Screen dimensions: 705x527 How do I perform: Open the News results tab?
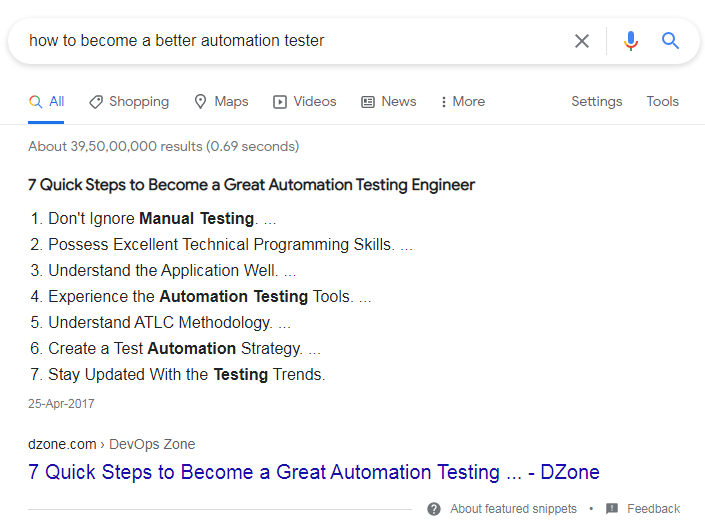coord(398,102)
